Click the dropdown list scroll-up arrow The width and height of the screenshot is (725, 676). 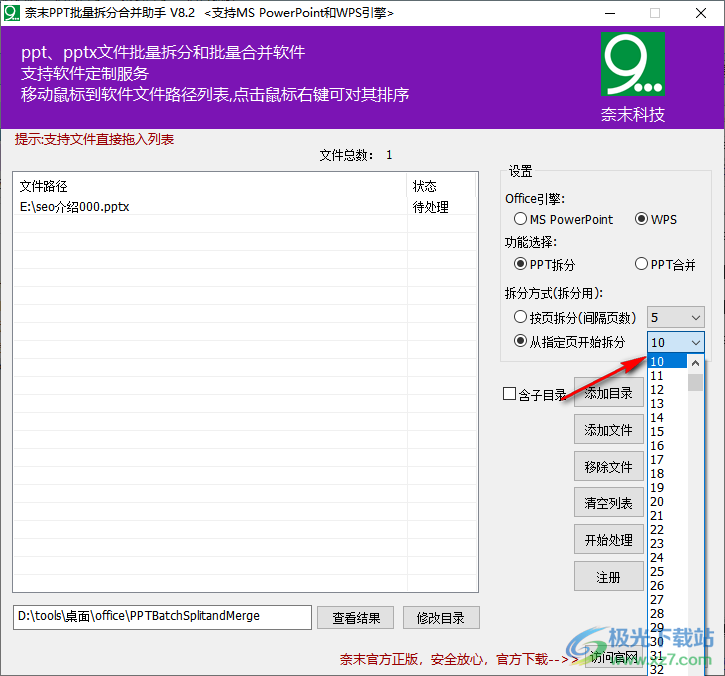click(x=695, y=363)
